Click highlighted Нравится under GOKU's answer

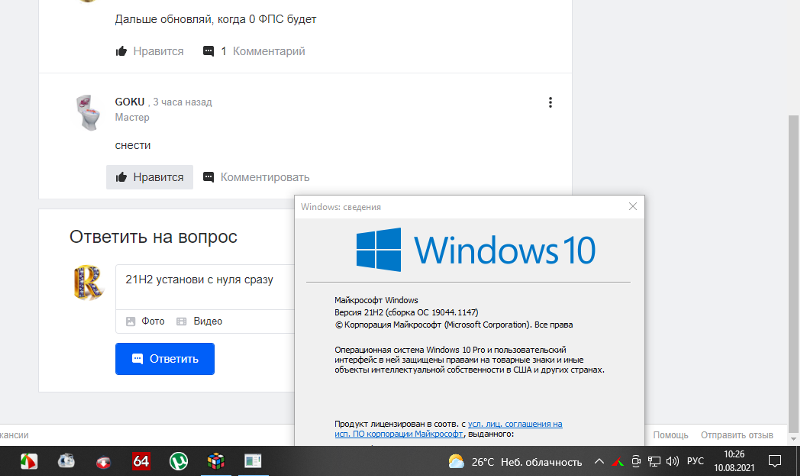pos(149,177)
